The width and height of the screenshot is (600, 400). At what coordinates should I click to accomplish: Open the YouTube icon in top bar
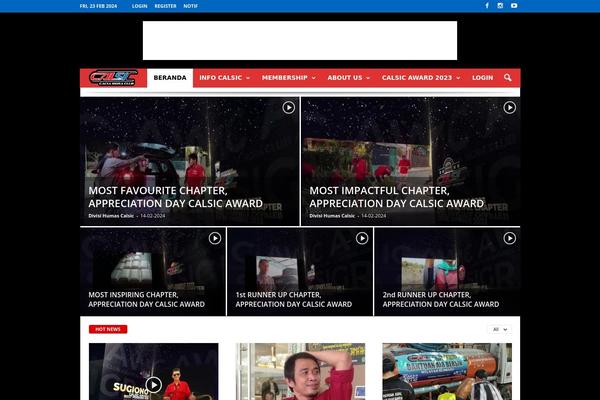514,6
